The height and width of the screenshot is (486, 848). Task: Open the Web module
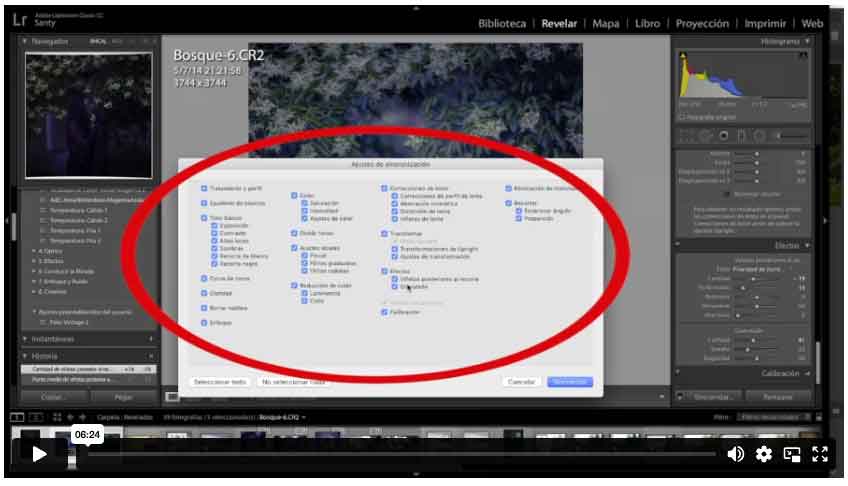(x=812, y=23)
